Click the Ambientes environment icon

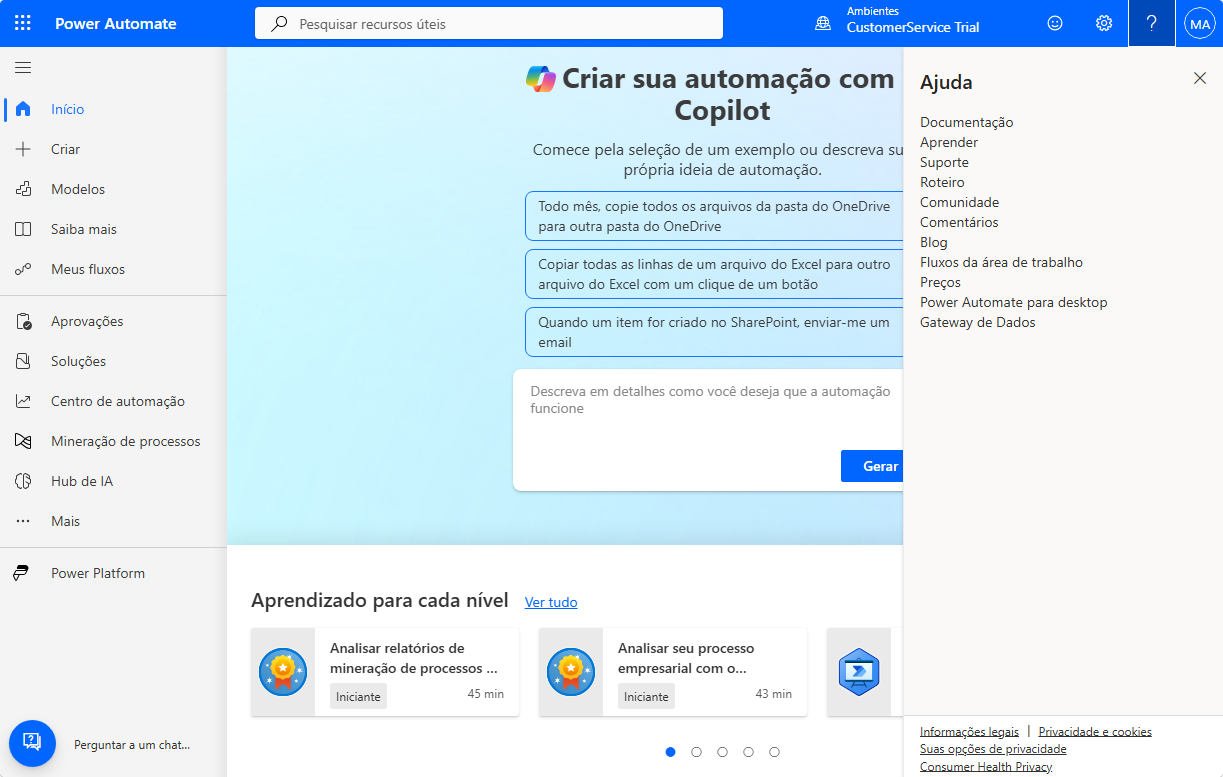click(823, 23)
